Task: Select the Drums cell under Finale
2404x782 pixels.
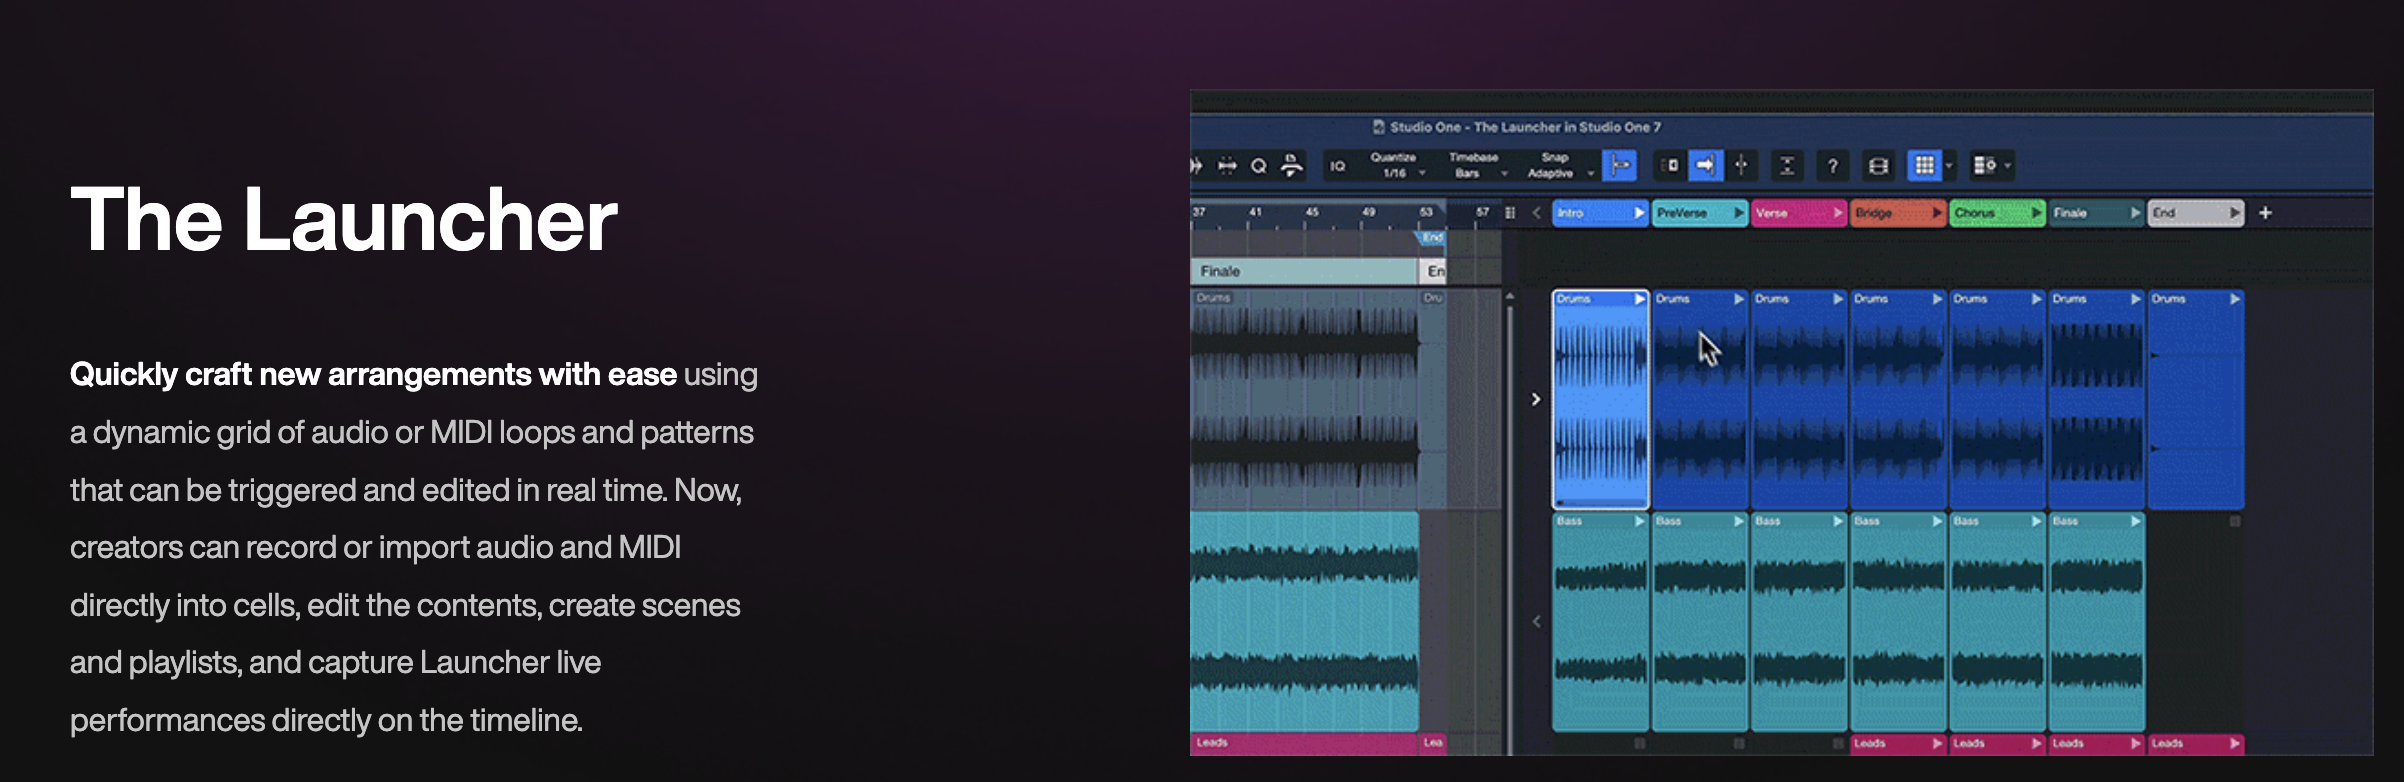Action: (2096, 400)
